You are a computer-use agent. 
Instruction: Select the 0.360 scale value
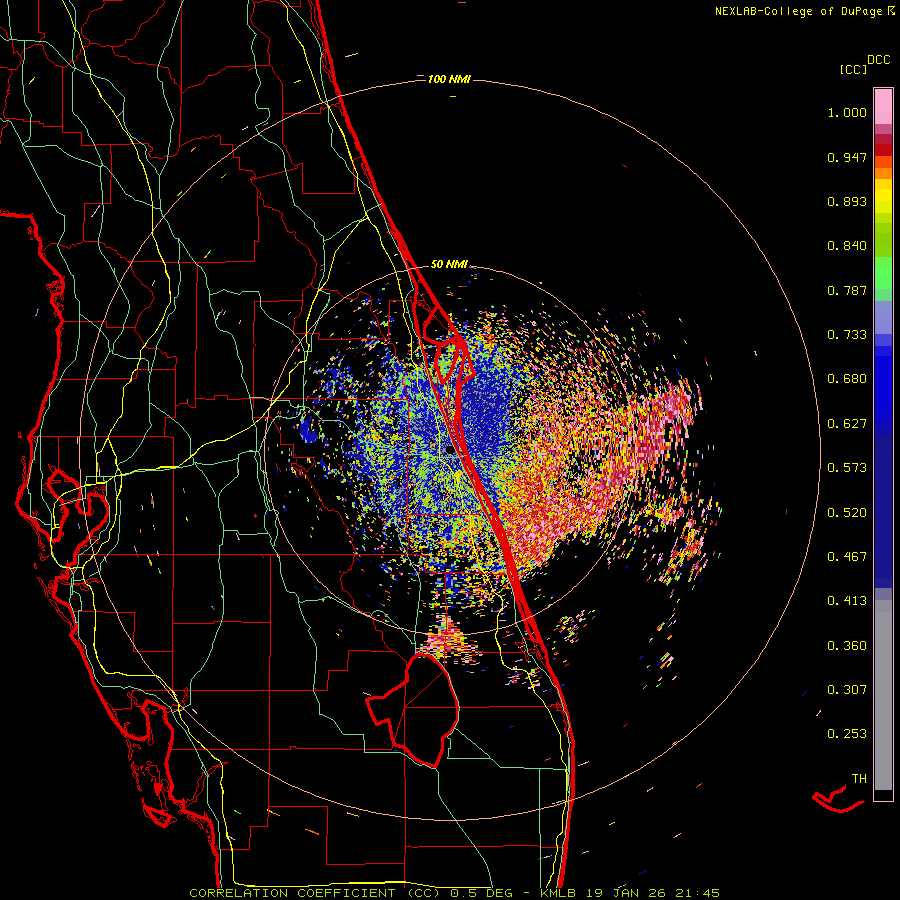pos(847,646)
